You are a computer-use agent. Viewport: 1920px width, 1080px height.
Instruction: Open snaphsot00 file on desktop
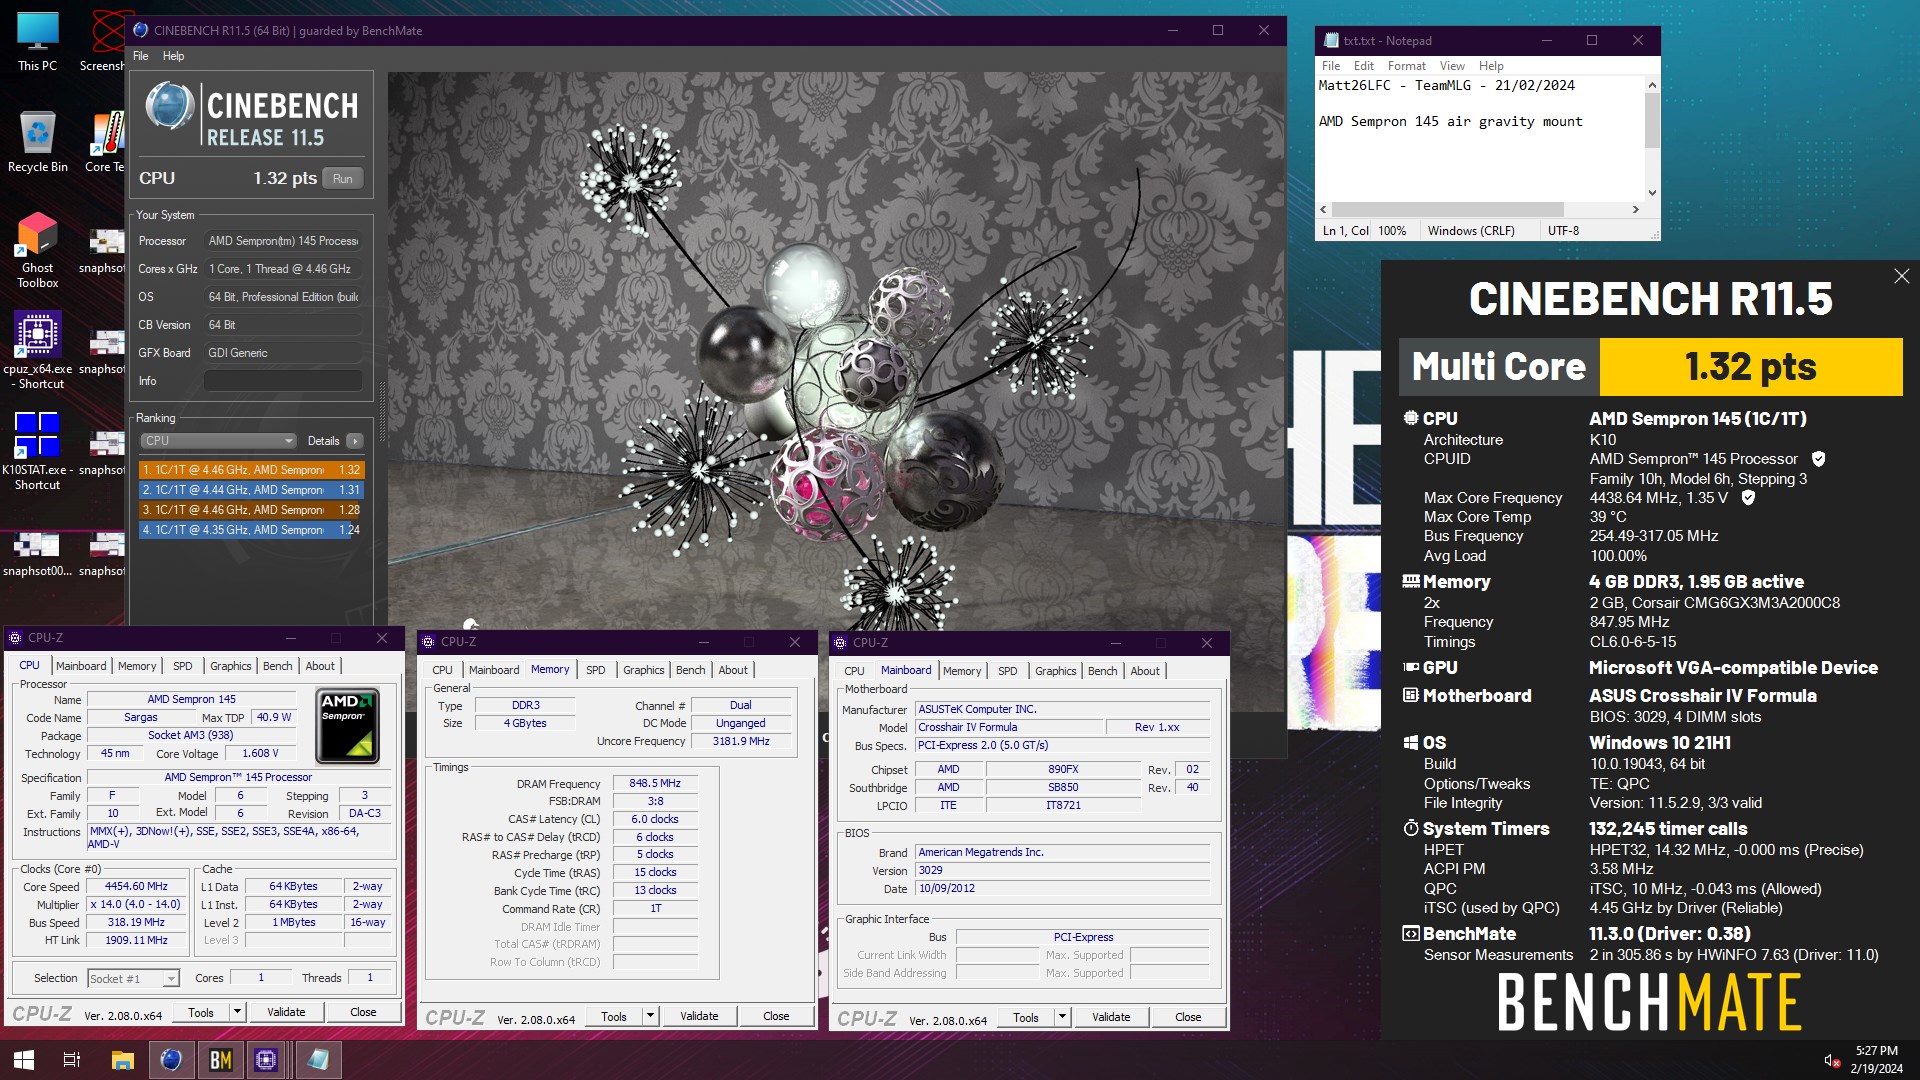click(37, 553)
